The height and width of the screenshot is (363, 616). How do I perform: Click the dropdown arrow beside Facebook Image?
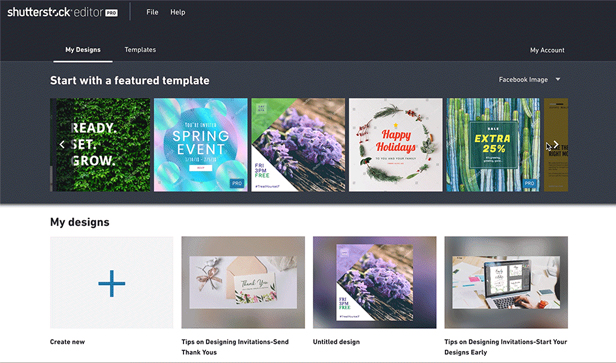point(558,79)
